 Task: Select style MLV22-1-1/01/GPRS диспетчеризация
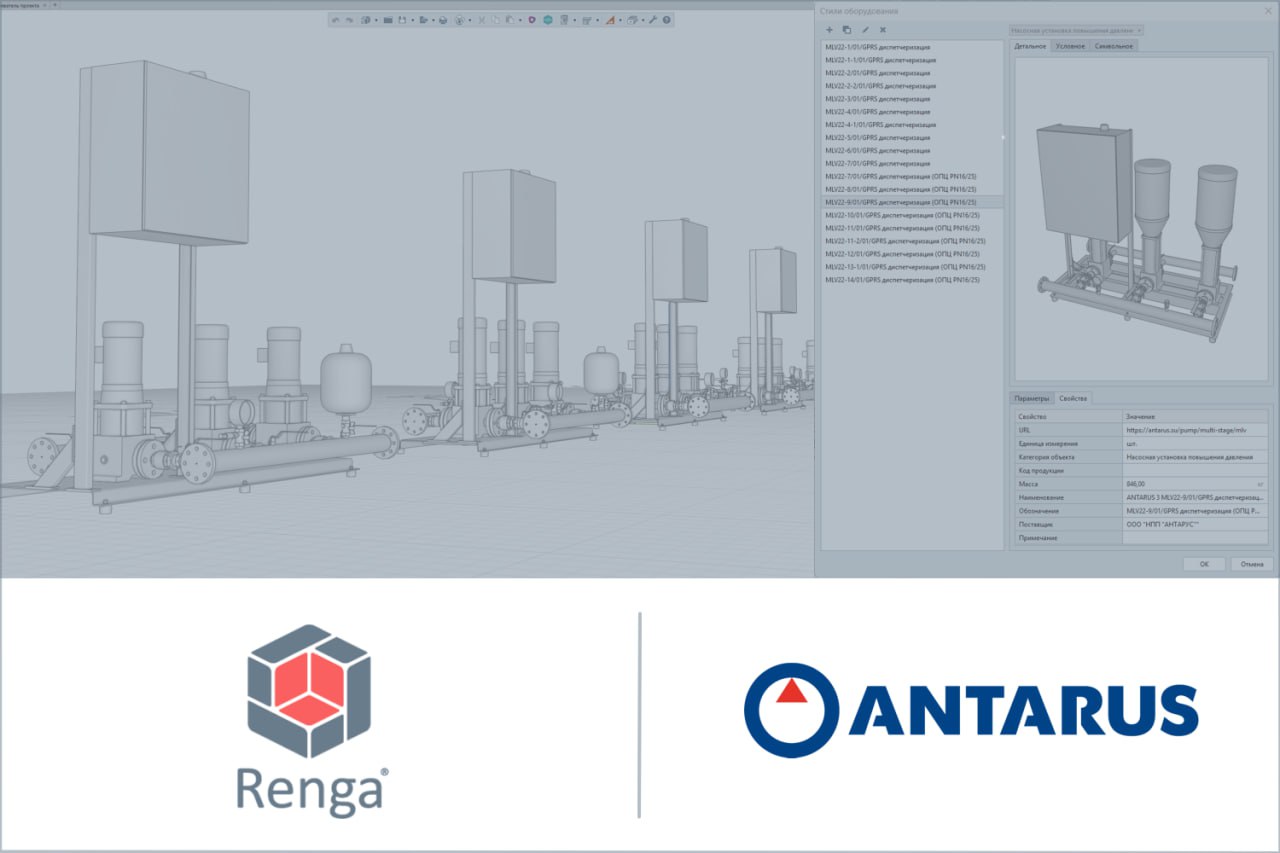click(x=912, y=60)
